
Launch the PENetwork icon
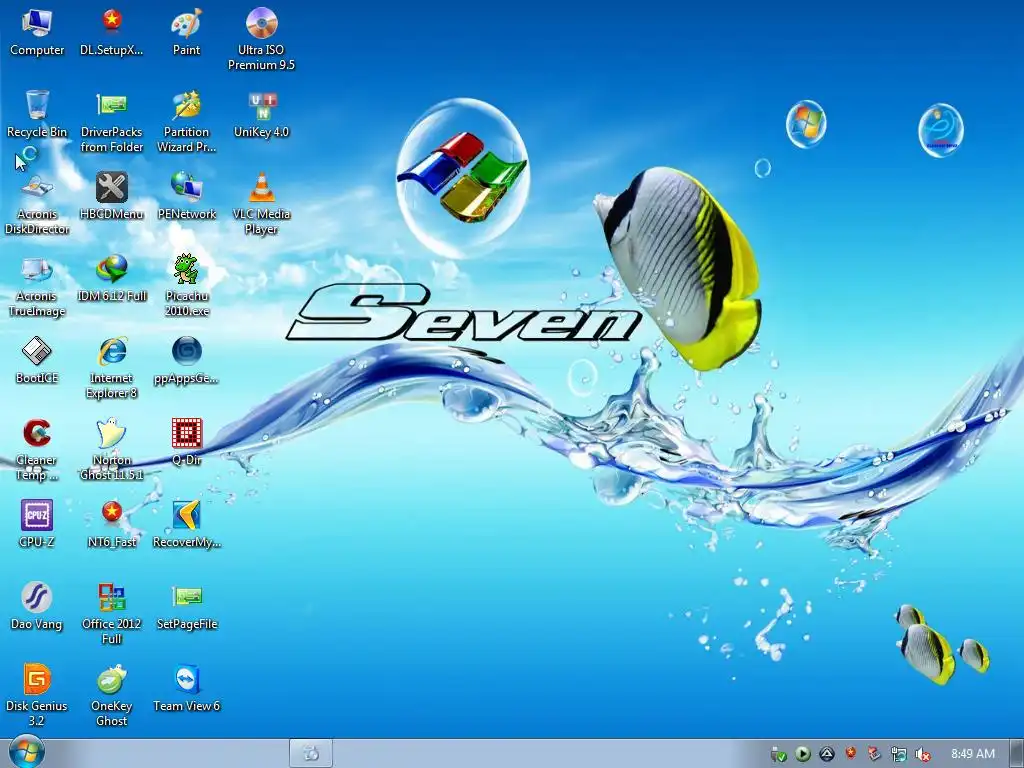click(187, 196)
